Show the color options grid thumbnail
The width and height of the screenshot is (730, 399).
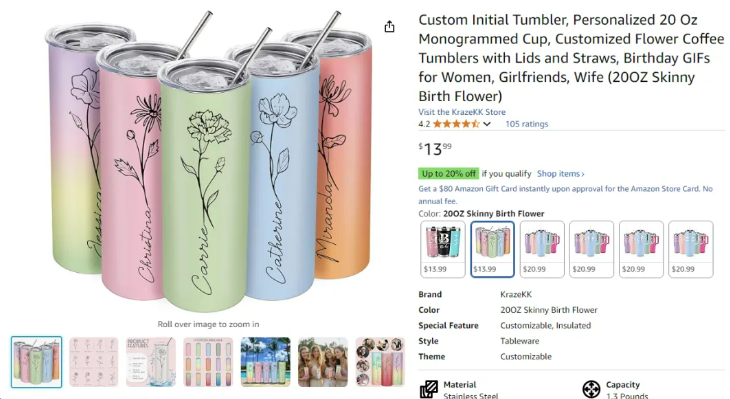click(x=208, y=362)
